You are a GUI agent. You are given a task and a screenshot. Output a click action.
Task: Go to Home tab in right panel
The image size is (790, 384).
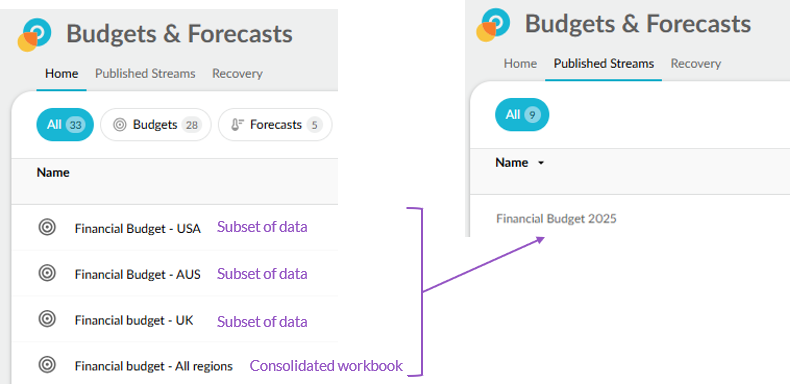point(520,63)
